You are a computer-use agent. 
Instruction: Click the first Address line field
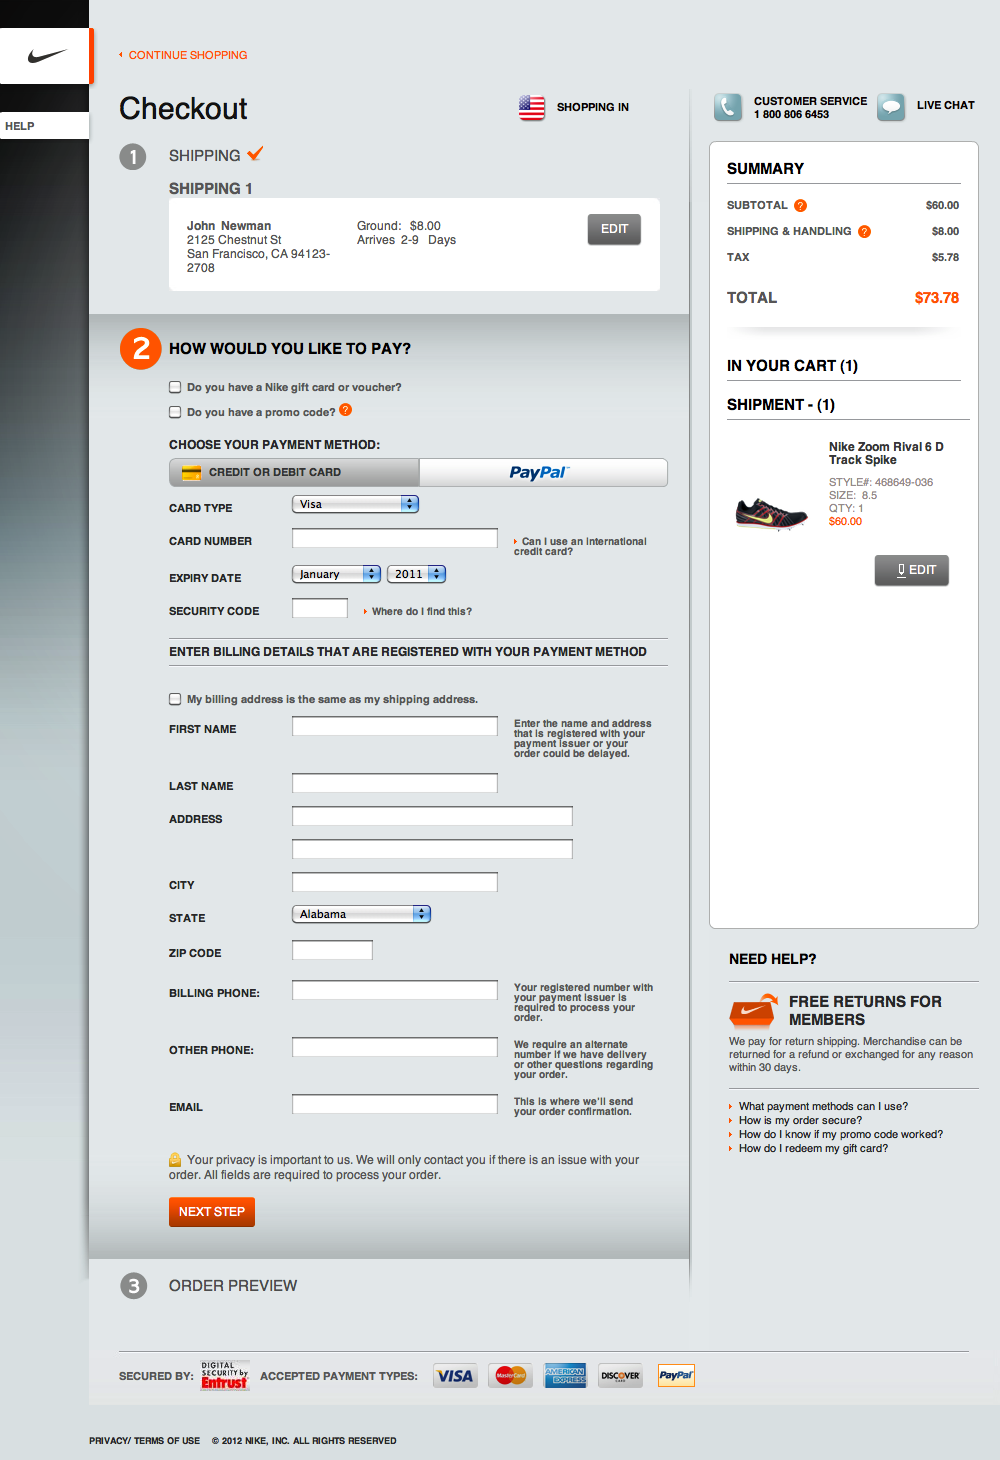[x=432, y=816]
